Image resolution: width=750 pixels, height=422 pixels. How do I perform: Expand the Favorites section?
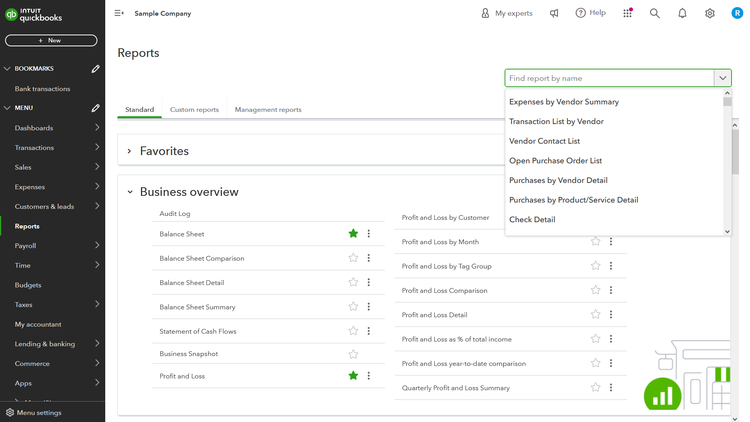click(129, 151)
